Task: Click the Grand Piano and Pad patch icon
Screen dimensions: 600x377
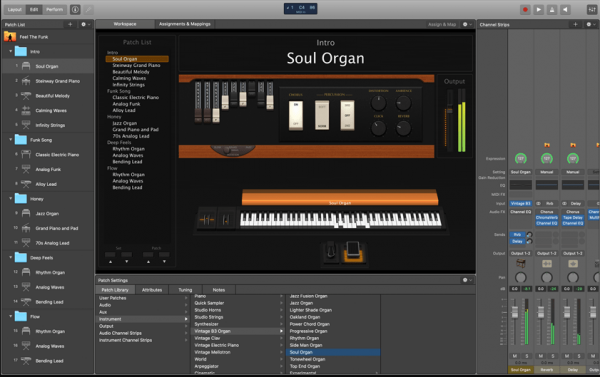Action: coord(26,228)
